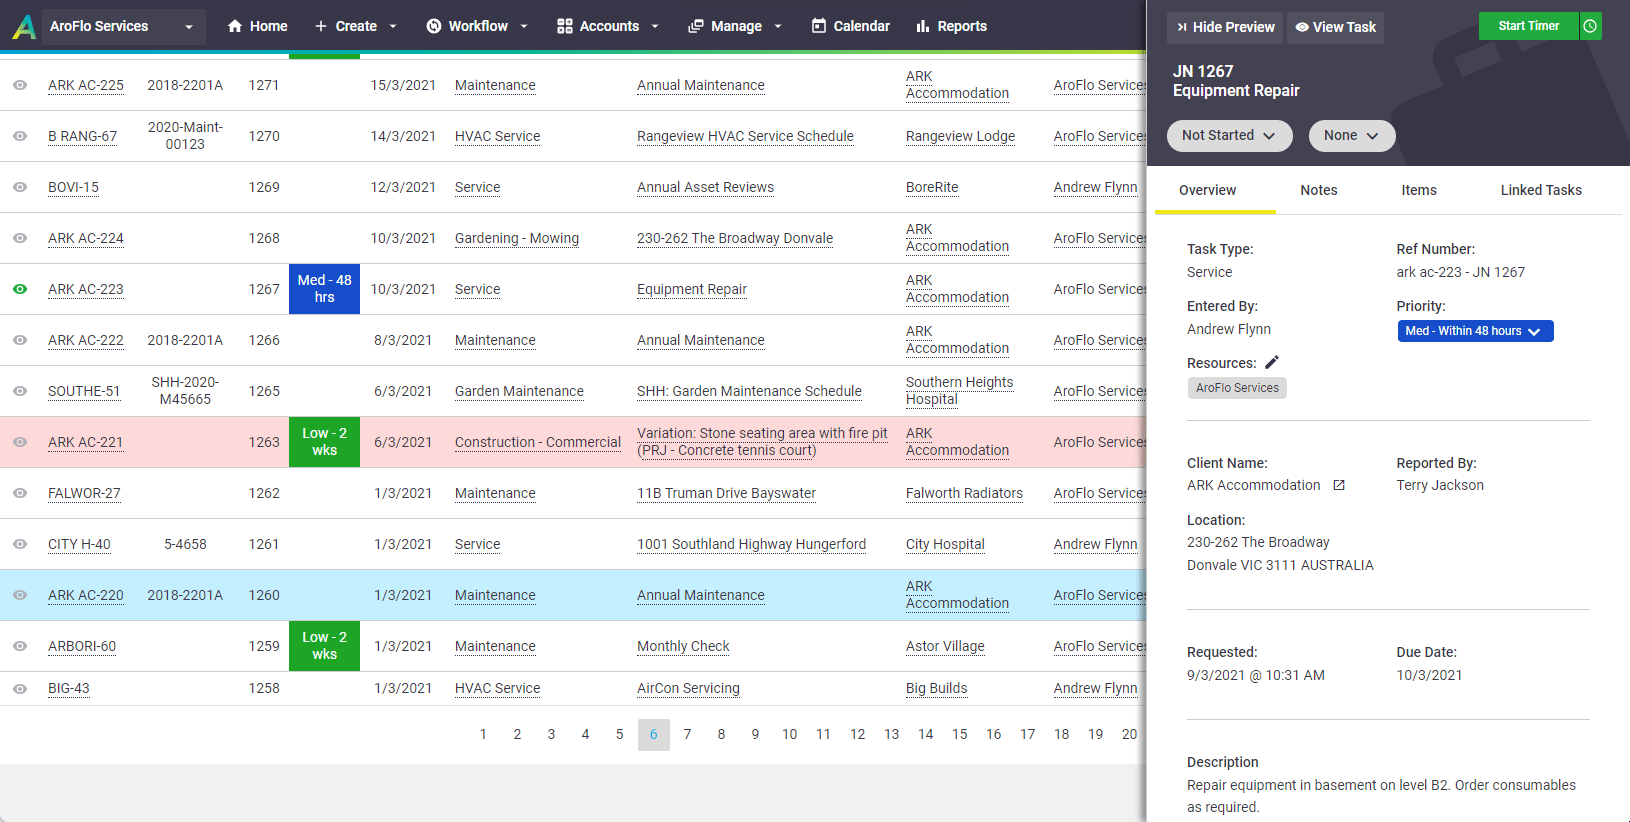This screenshot has width=1630, height=822.
Task: Show preview for CITY H-40 row eye icon
Action: click(20, 544)
